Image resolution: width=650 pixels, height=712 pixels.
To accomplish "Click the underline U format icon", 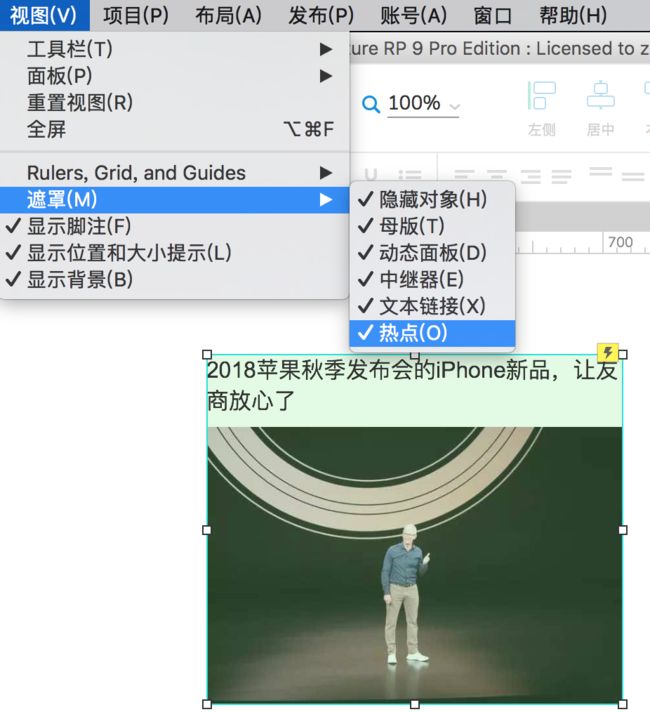I will pyautogui.click(x=371, y=175).
